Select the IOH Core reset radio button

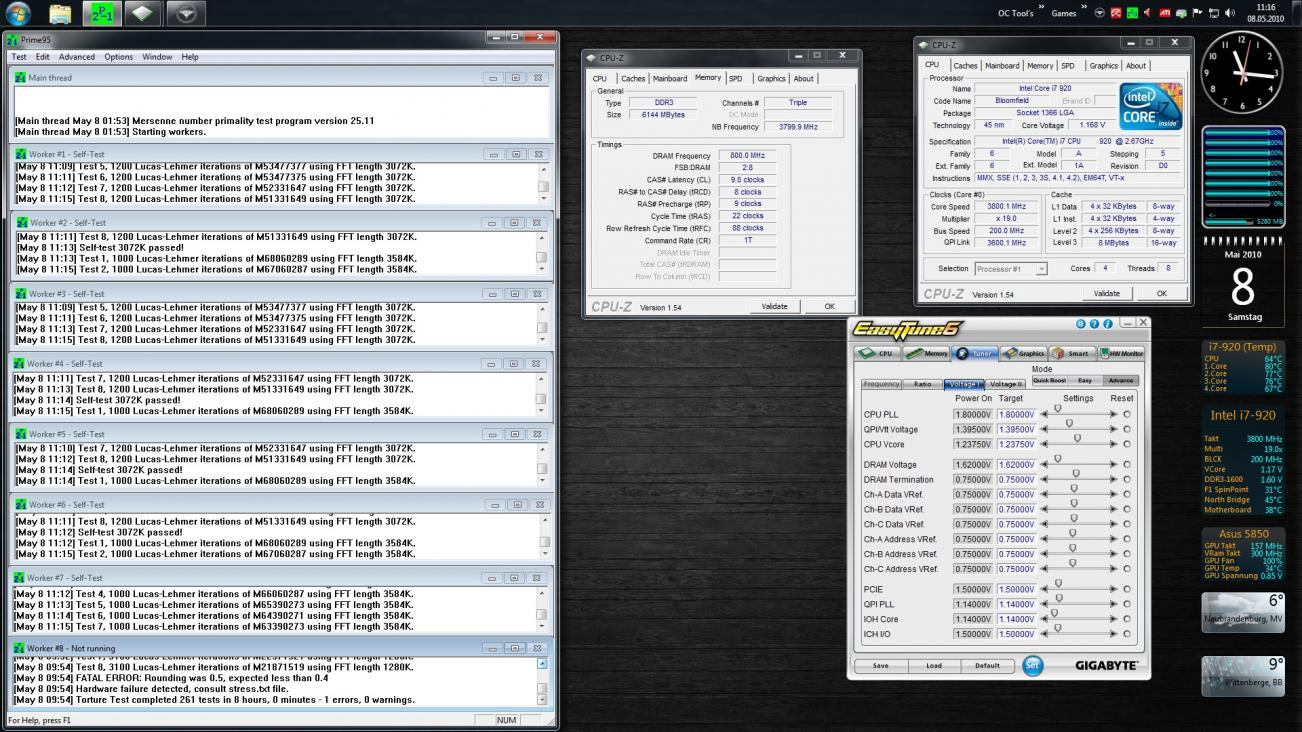(x=1127, y=619)
